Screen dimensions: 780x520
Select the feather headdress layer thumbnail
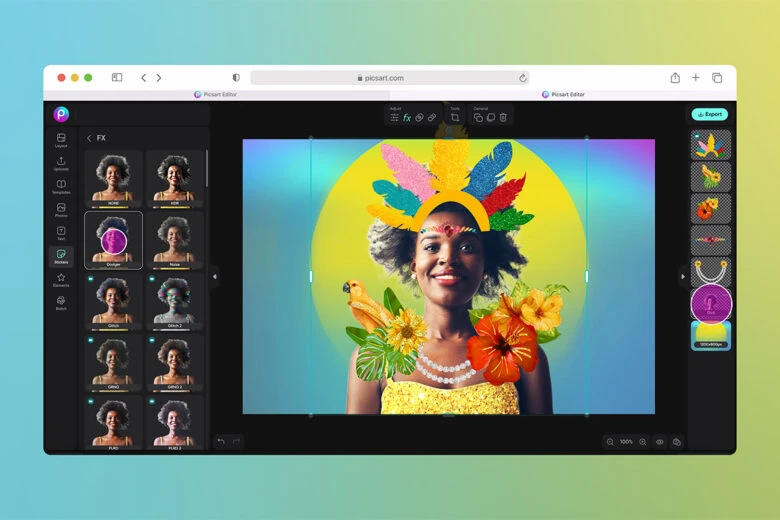[x=710, y=146]
